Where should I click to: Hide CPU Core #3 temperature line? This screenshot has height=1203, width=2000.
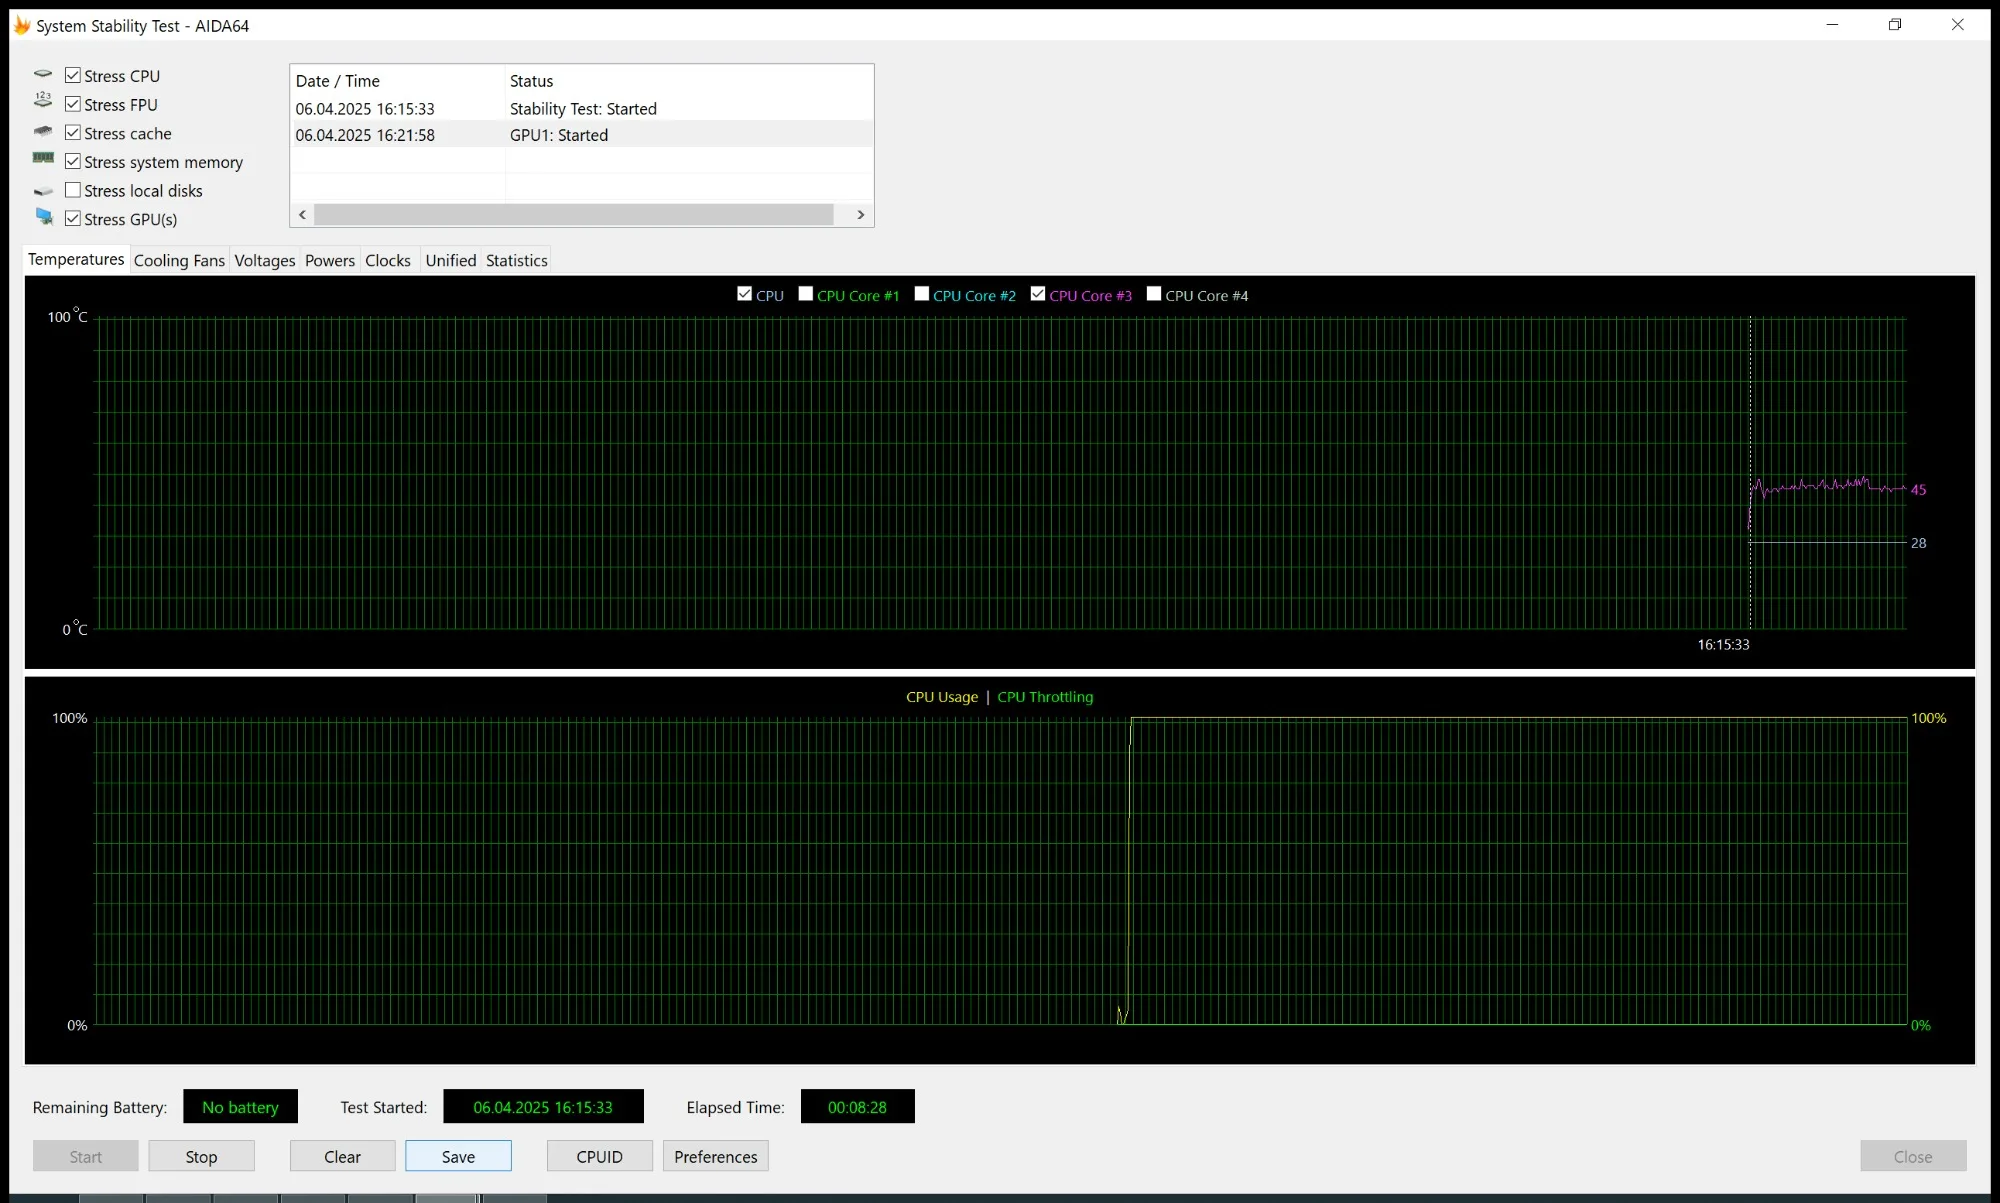pos(1038,294)
